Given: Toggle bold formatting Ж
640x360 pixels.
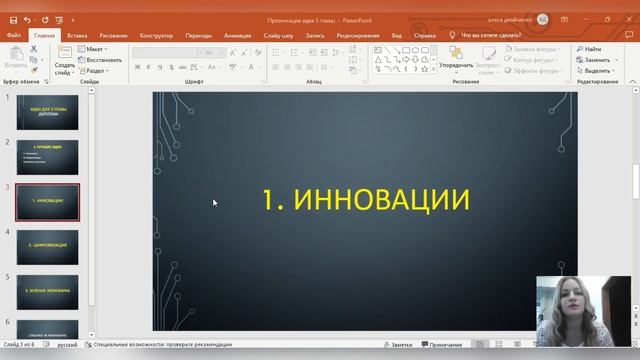Looking at the screenshot, I should pyautogui.click(x=138, y=67).
